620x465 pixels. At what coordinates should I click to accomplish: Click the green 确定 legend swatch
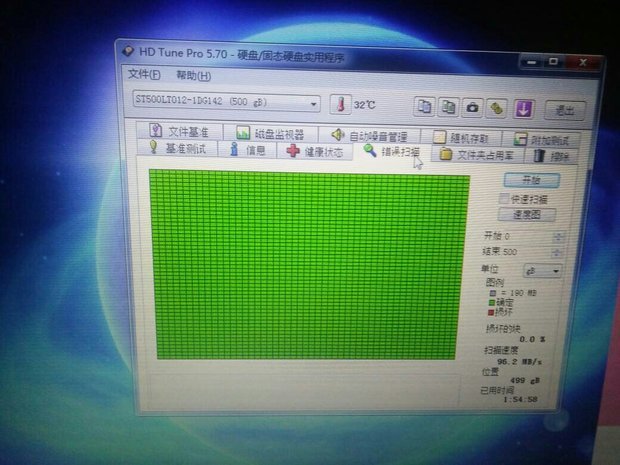(x=491, y=302)
